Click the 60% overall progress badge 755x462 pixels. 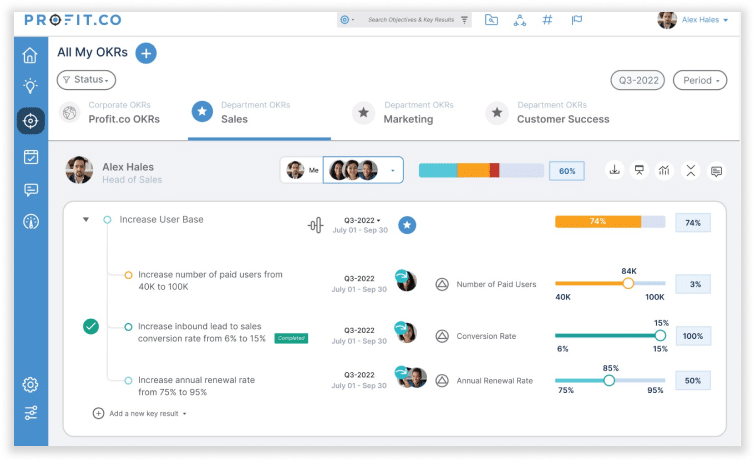(567, 171)
